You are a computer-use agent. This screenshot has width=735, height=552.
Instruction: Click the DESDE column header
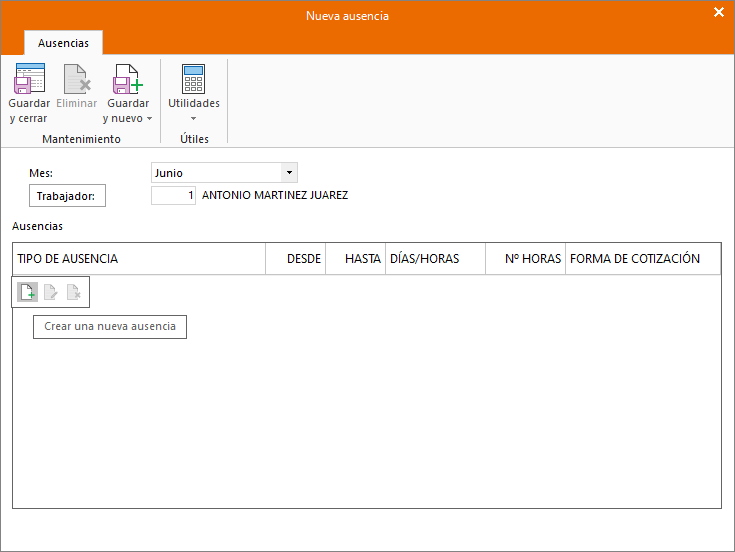pyautogui.click(x=295, y=259)
